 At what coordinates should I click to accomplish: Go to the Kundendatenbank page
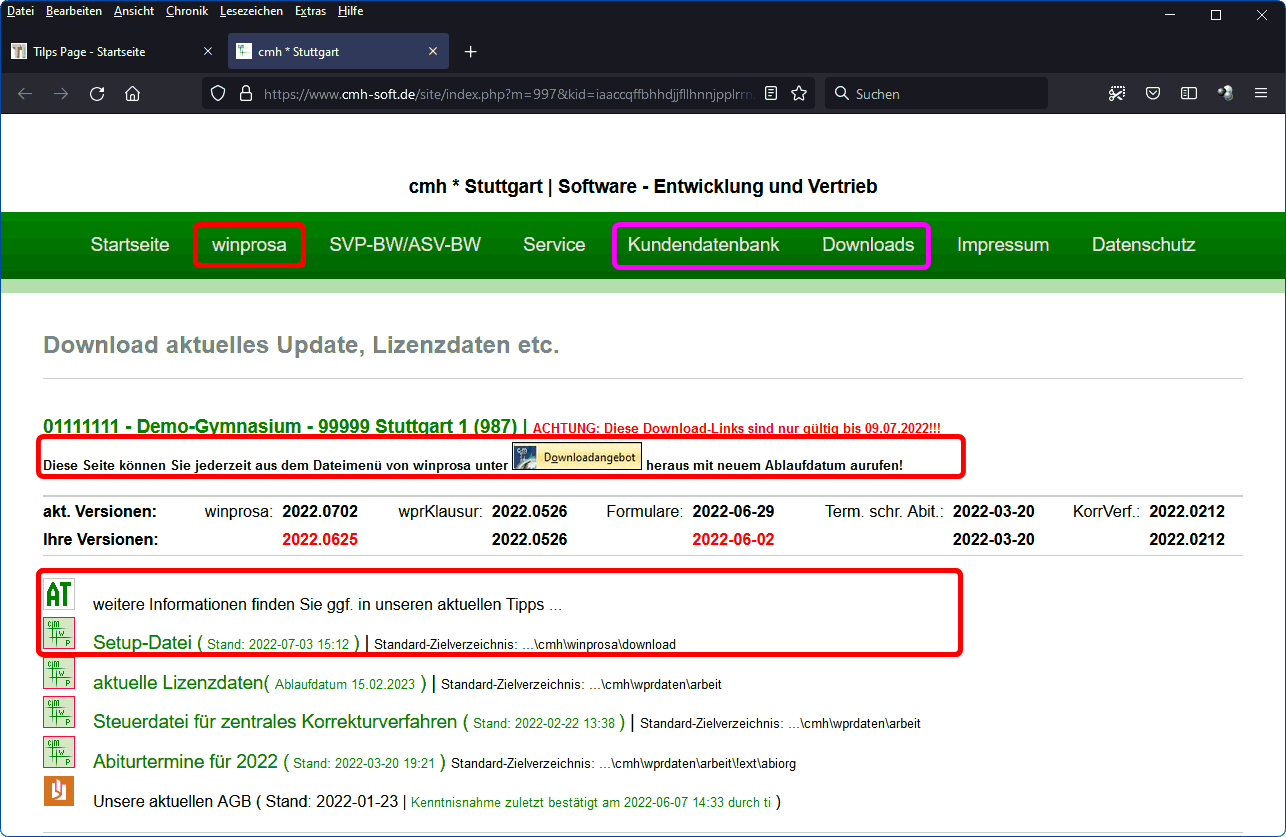pyautogui.click(x=703, y=245)
